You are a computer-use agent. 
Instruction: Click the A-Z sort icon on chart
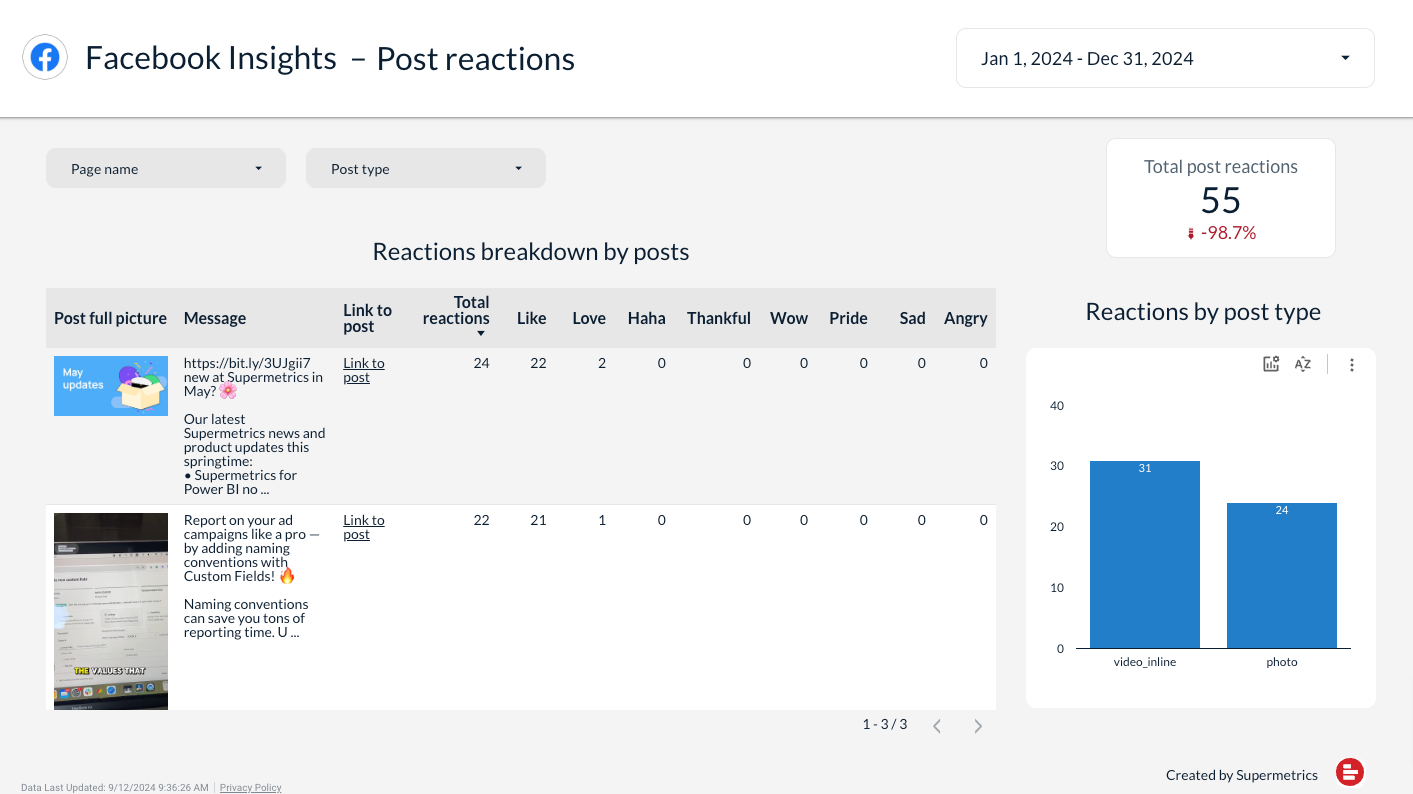coord(1302,365)
